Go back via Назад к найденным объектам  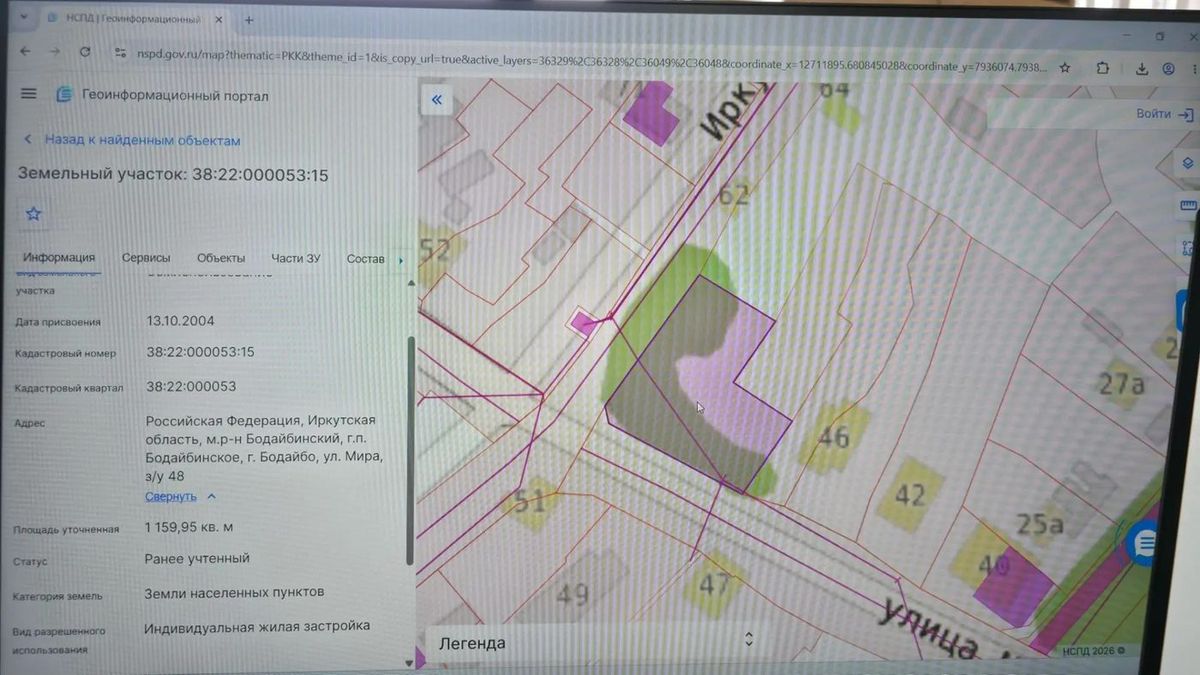point(131,140)
